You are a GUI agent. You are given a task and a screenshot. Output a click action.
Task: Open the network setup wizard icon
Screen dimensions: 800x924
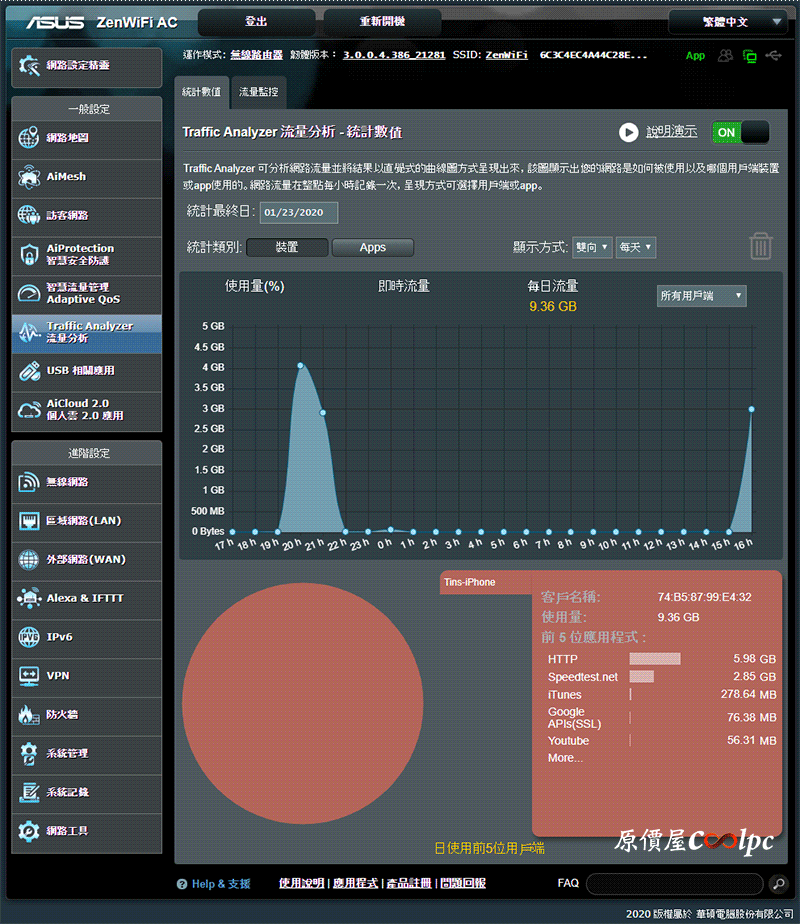[x=29, y=65]
